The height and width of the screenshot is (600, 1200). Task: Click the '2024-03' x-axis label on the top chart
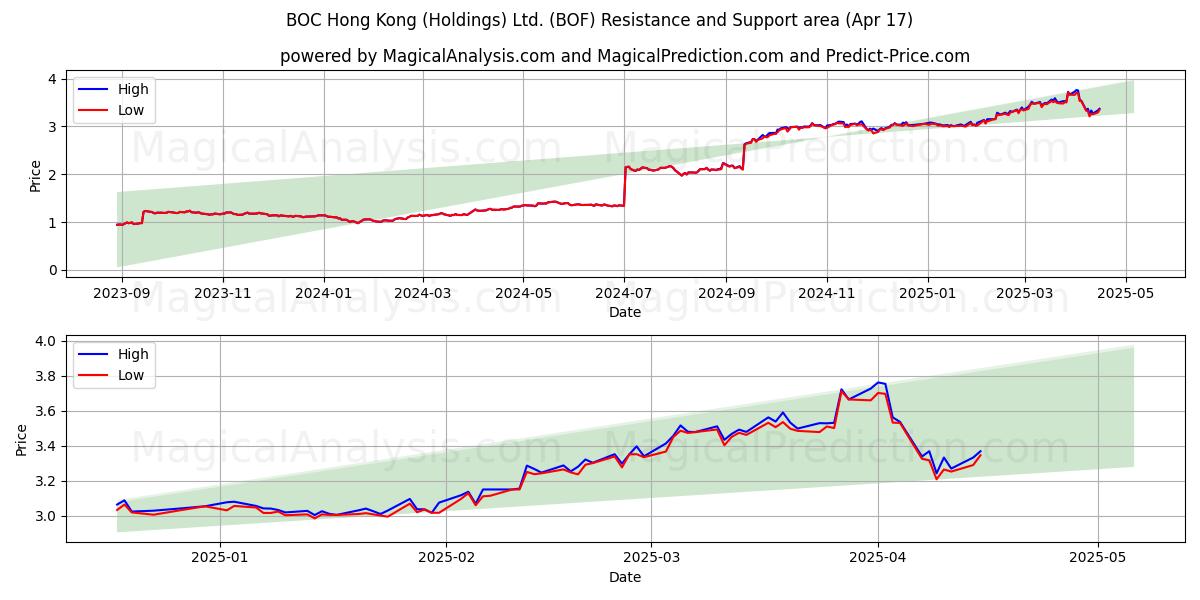coord(422,295)
